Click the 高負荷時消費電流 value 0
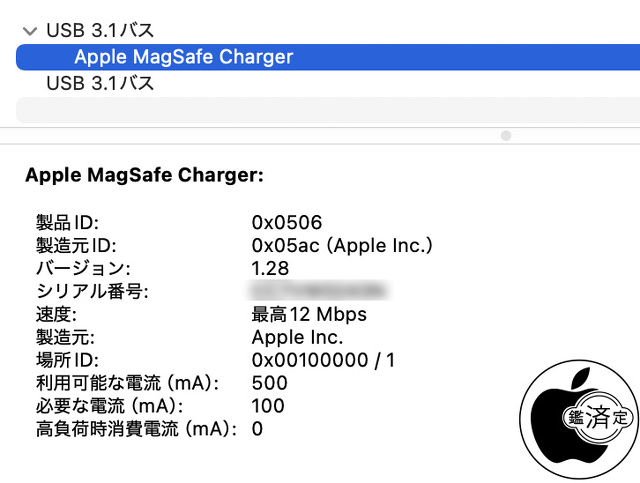This screenshot has width=640, height=483. 257,429
